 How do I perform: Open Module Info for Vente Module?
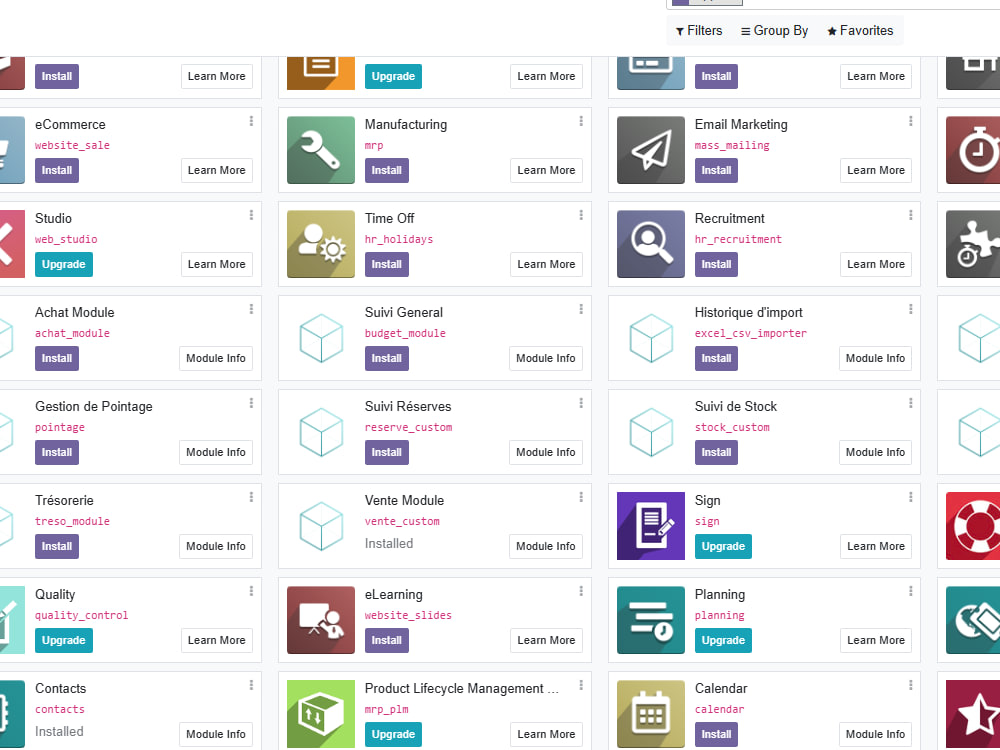[x=545, y=546]
